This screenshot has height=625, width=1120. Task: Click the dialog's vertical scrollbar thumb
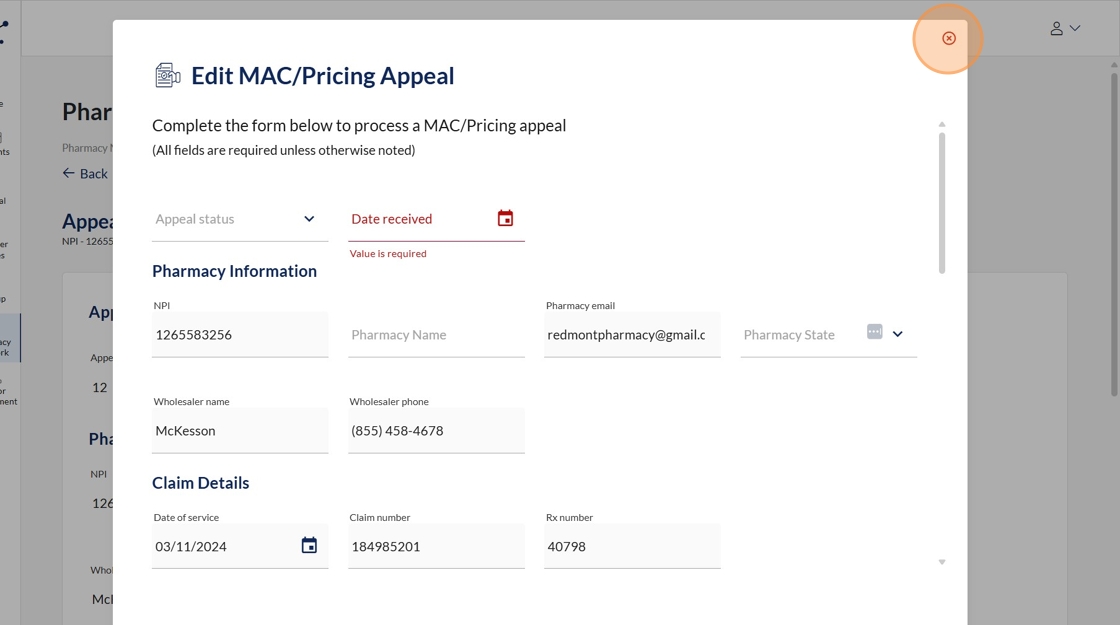pos(942,203)
